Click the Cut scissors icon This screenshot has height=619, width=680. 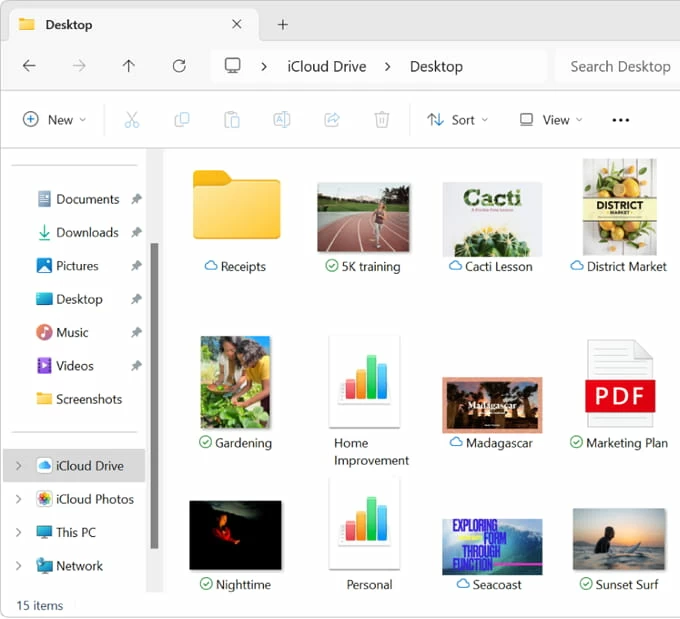click(x=132, y=120)
